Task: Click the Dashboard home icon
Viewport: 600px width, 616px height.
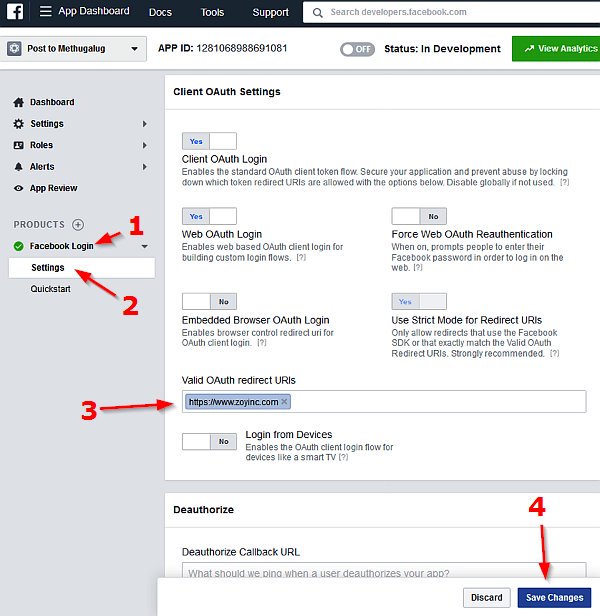Action: pos(18,103)
